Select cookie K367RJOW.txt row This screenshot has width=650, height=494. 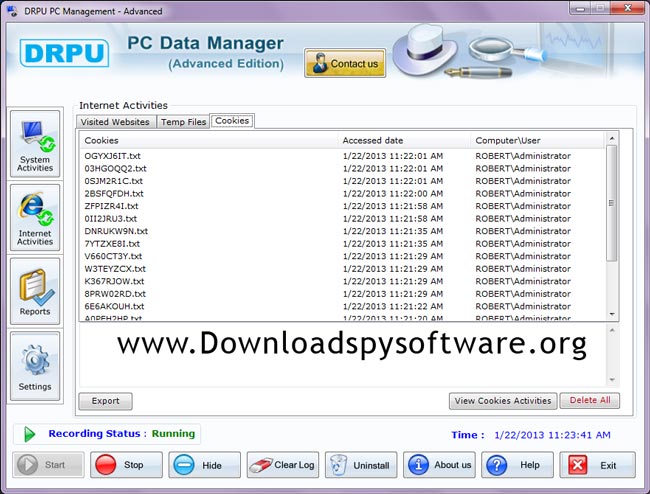coord(342,281)
